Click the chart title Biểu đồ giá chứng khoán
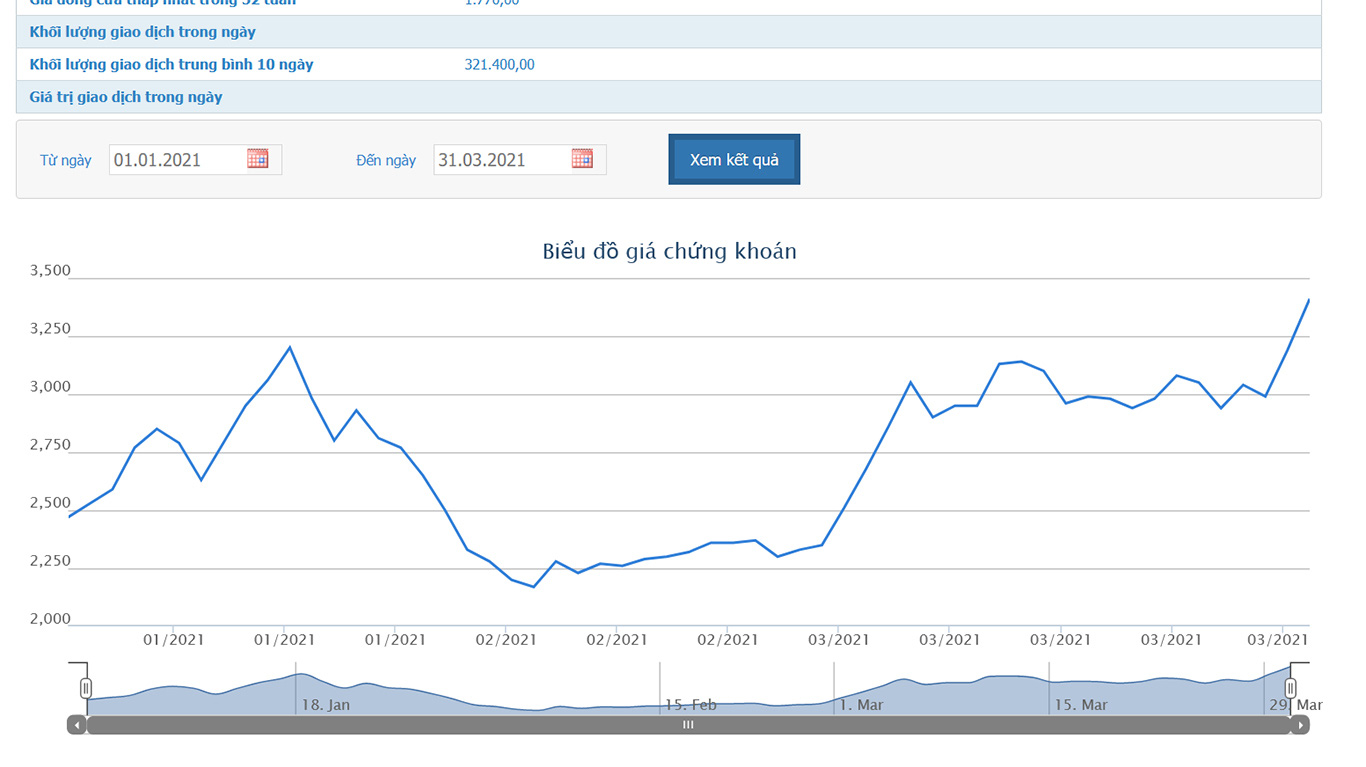 (669, 251)
